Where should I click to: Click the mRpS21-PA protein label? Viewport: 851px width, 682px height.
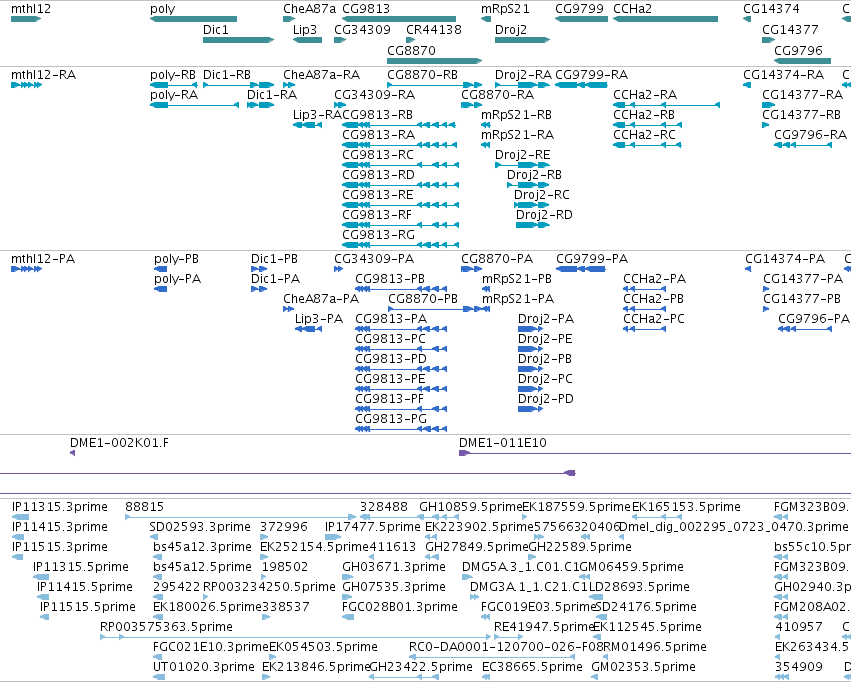(x=518, y=299)
